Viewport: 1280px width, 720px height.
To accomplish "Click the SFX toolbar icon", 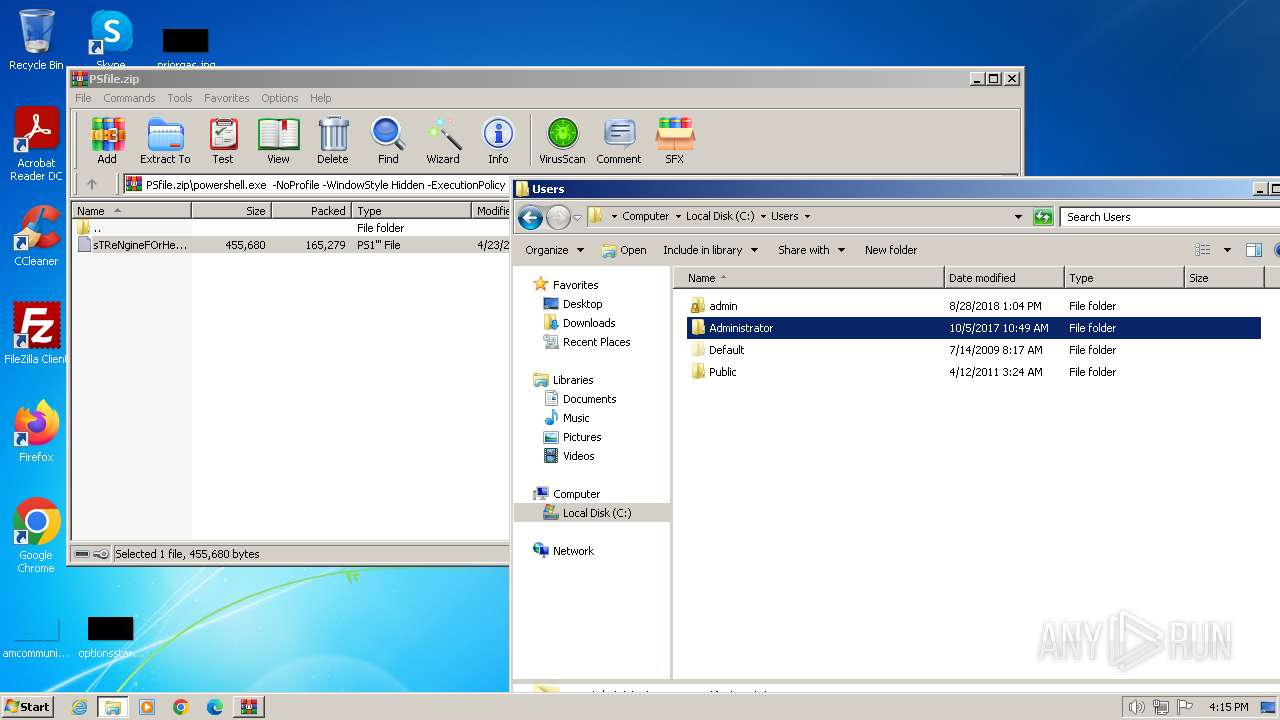I will pos(675,141).
